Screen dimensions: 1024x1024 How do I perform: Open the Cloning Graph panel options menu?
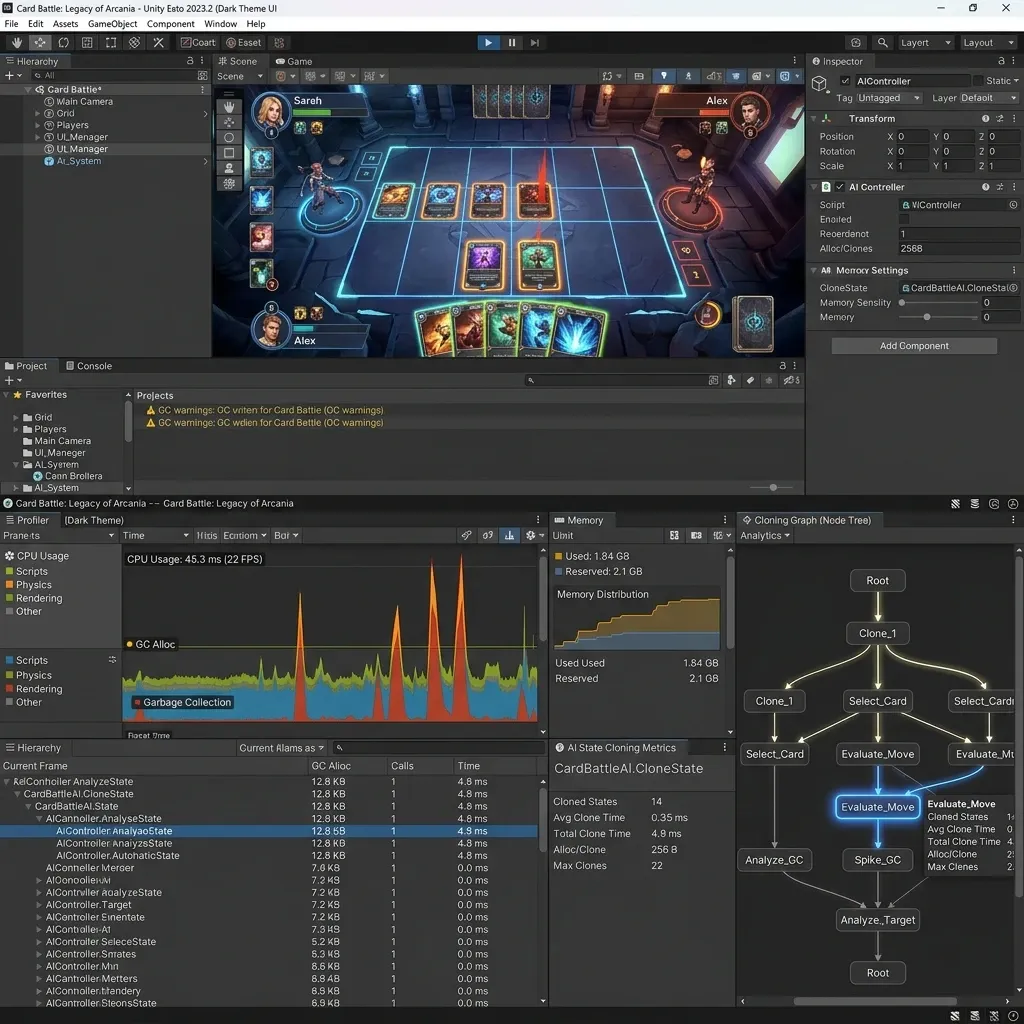point(1013,520)
